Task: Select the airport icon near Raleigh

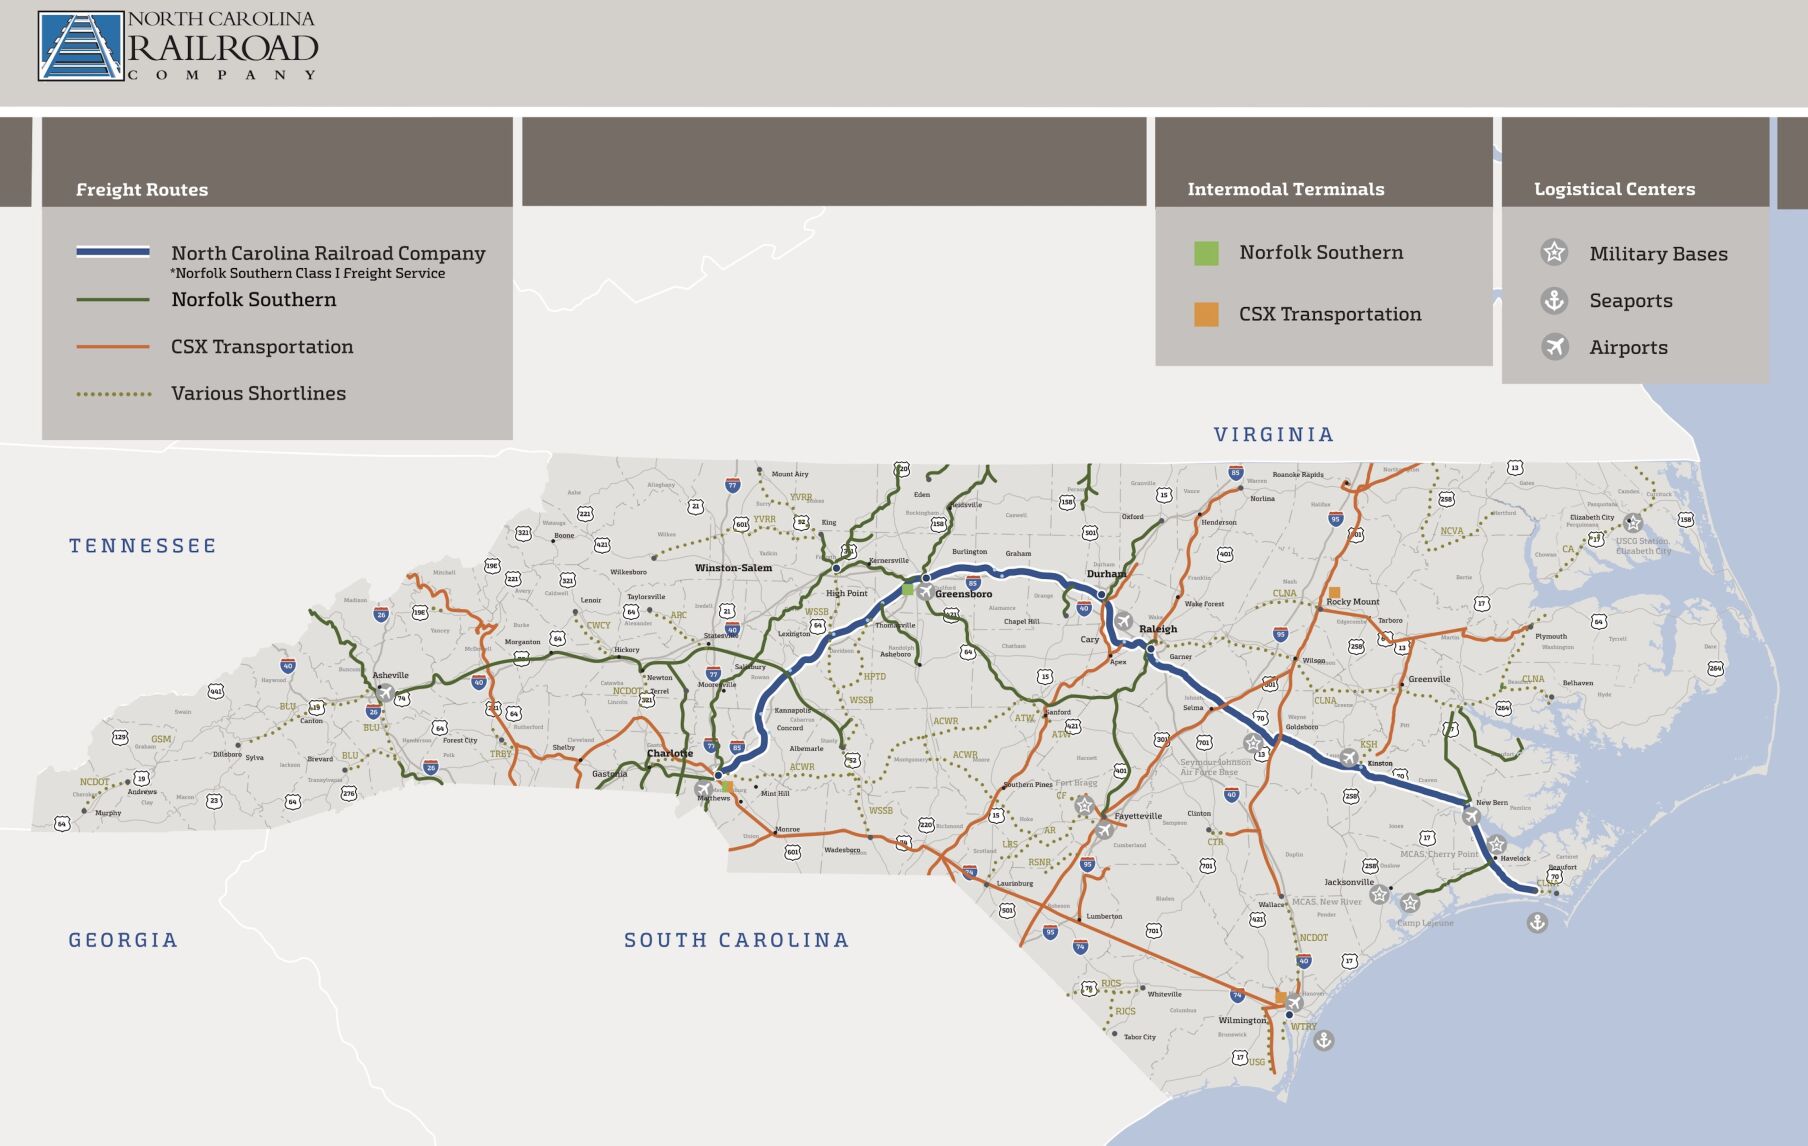Action: (1123, 621)
